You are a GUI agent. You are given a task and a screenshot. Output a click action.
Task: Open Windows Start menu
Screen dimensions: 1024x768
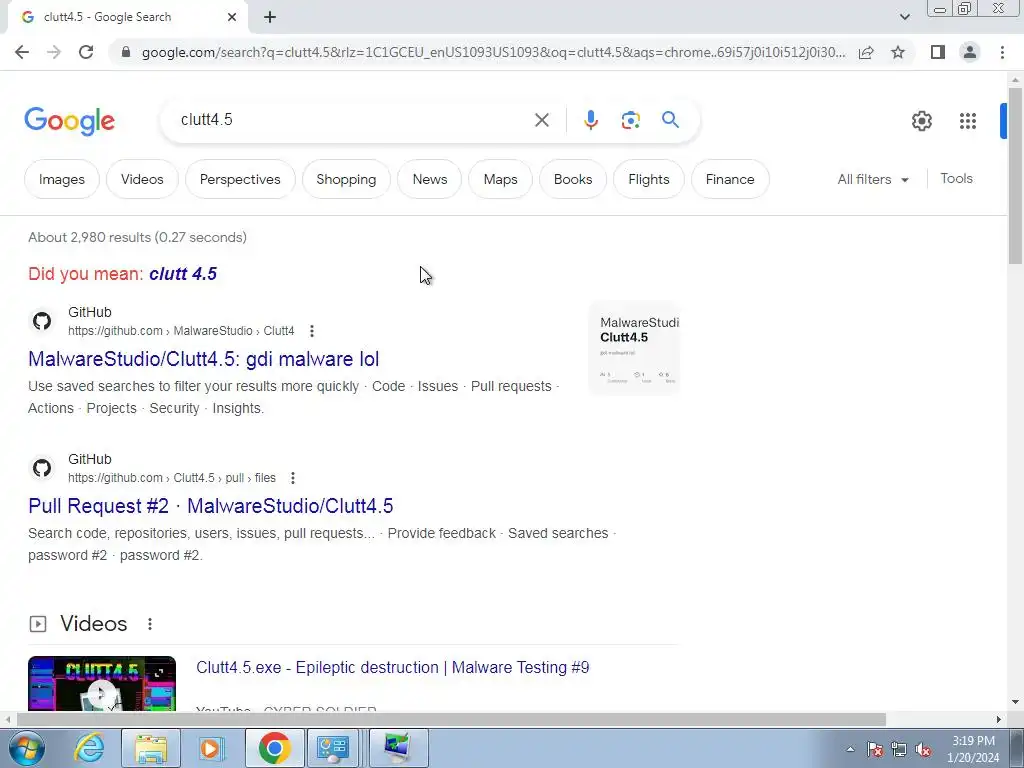click(x=26, y=748)
